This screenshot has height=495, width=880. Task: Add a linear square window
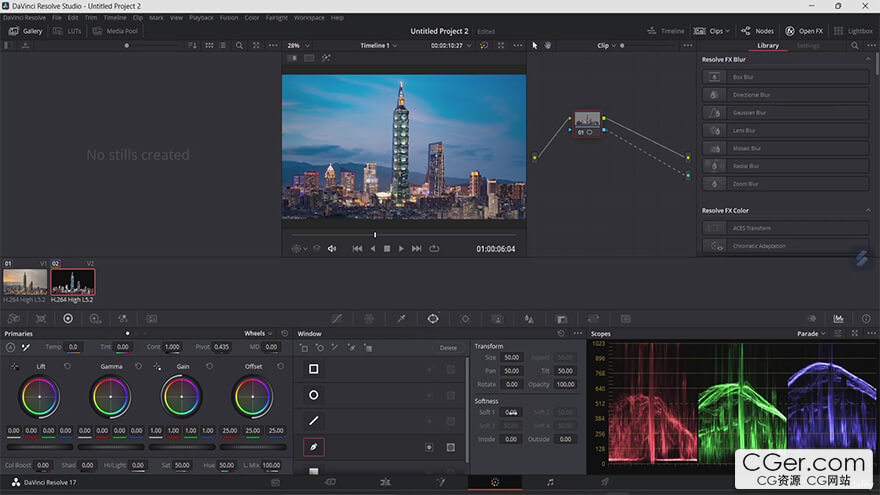click(314, 369)
